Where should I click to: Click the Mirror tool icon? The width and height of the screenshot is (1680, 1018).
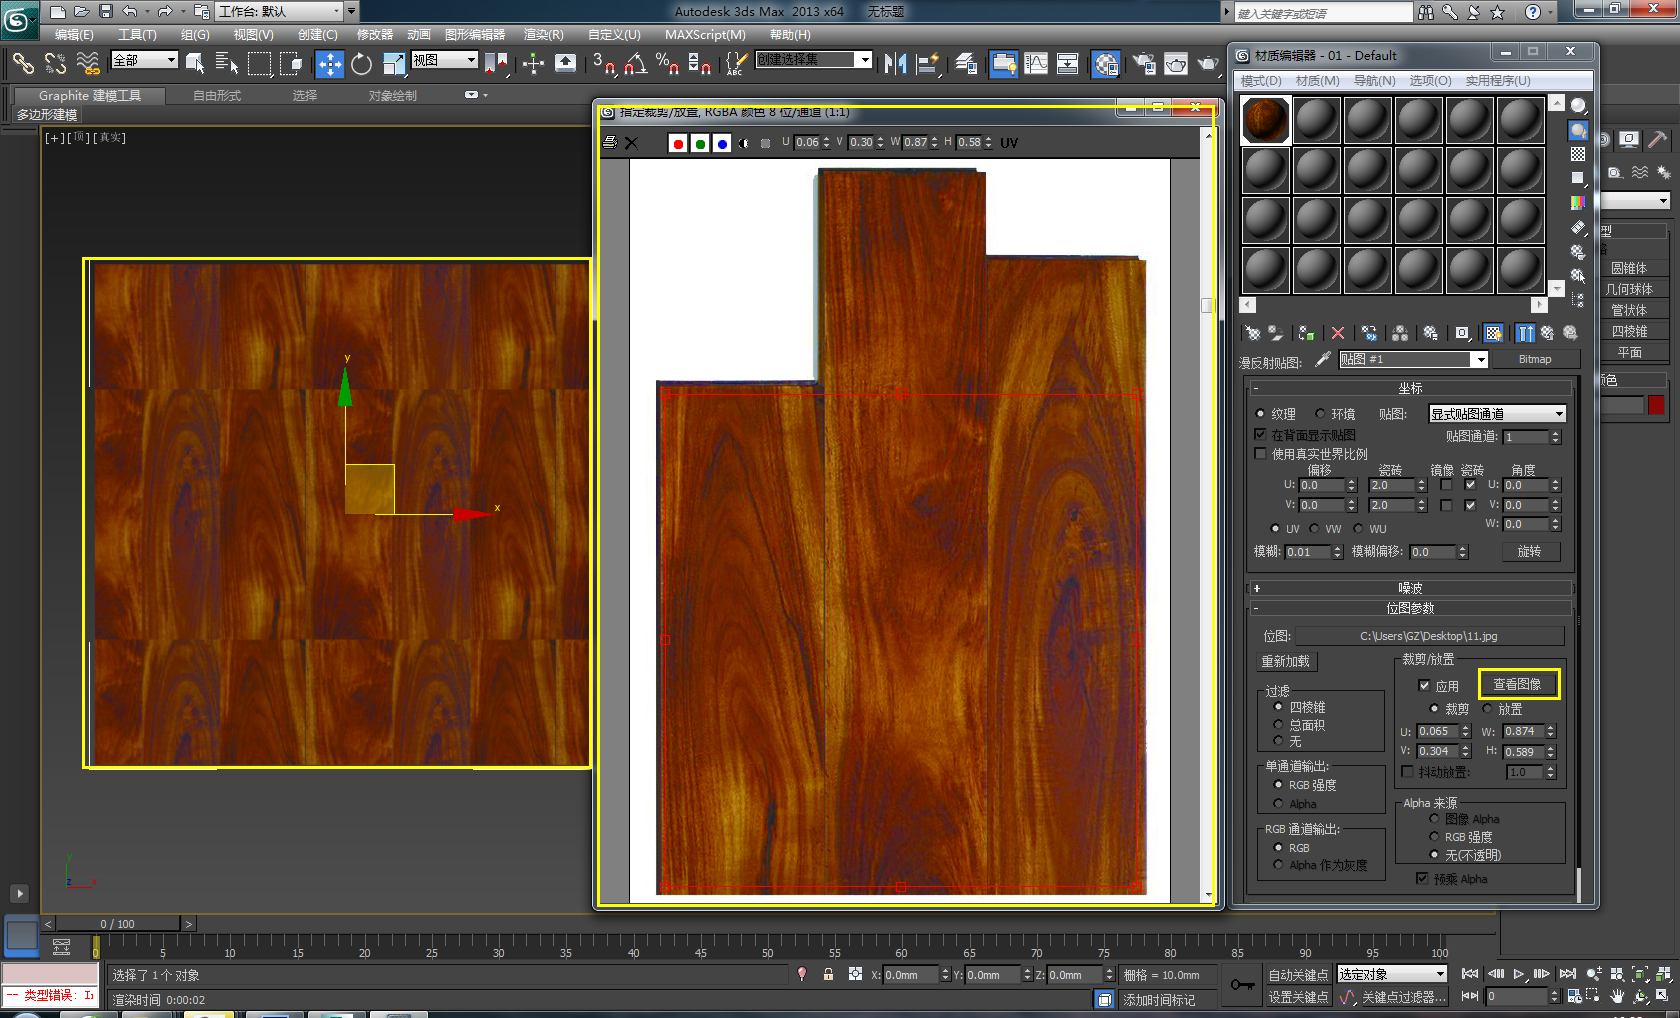[895, 64]
